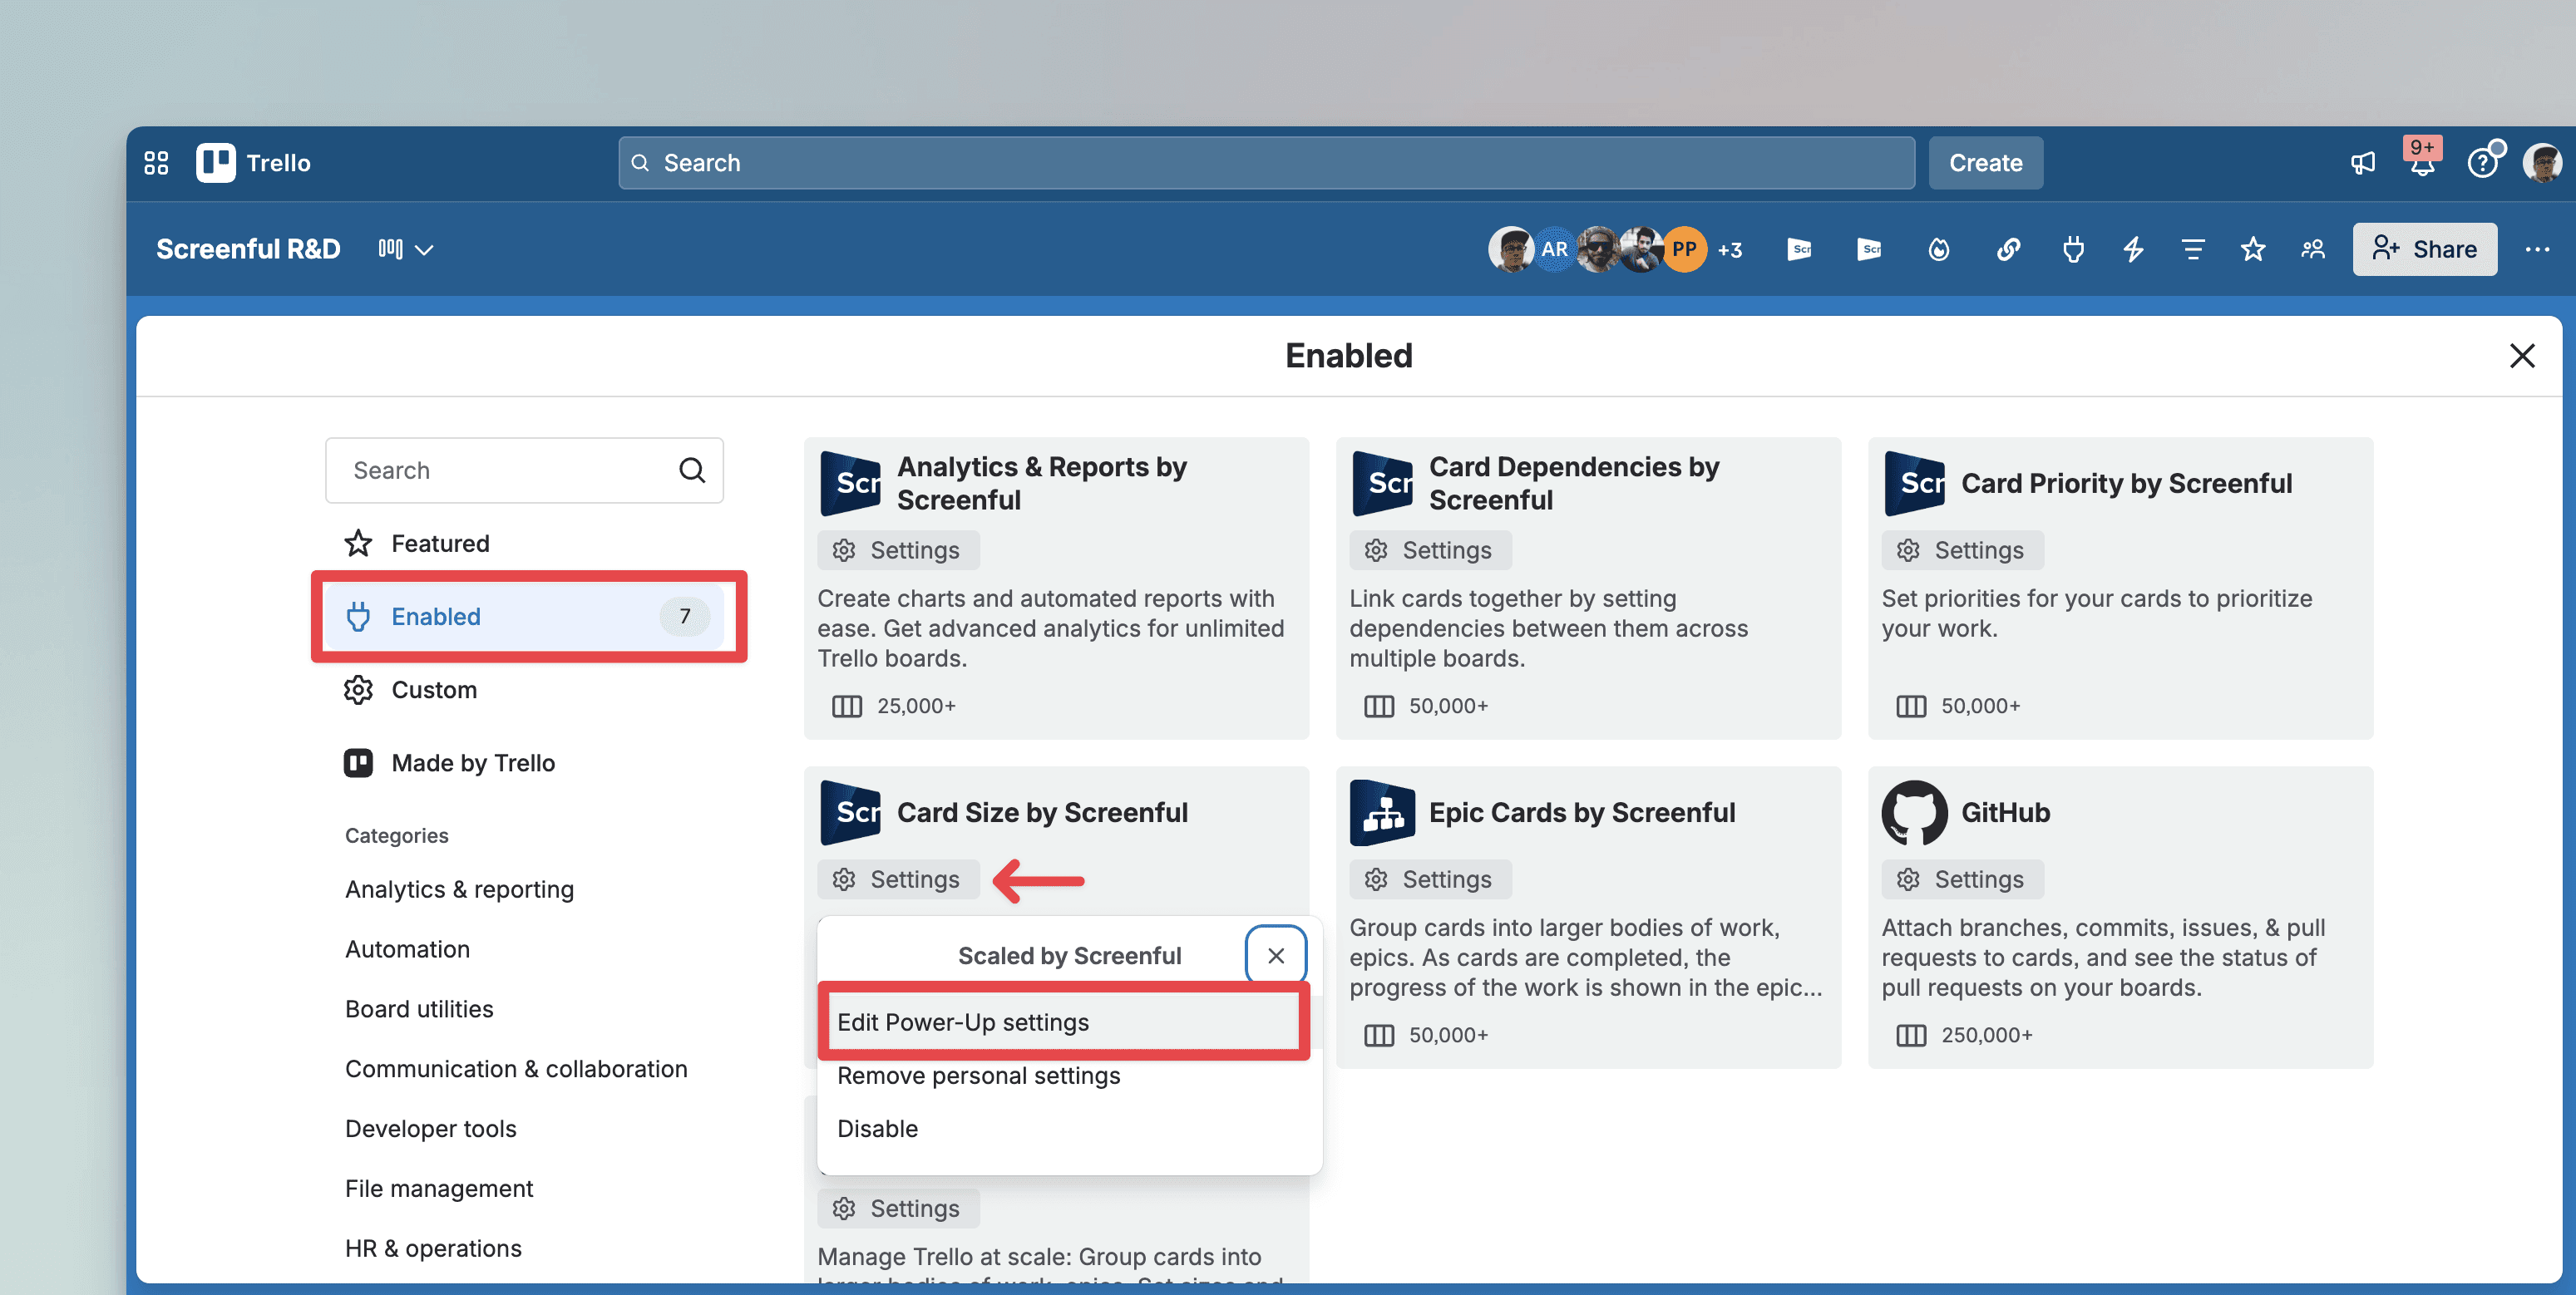Open the help question mark icon
Image resolution: width=2576 pixels, height=1295 pixels.
click(2481, 163)
